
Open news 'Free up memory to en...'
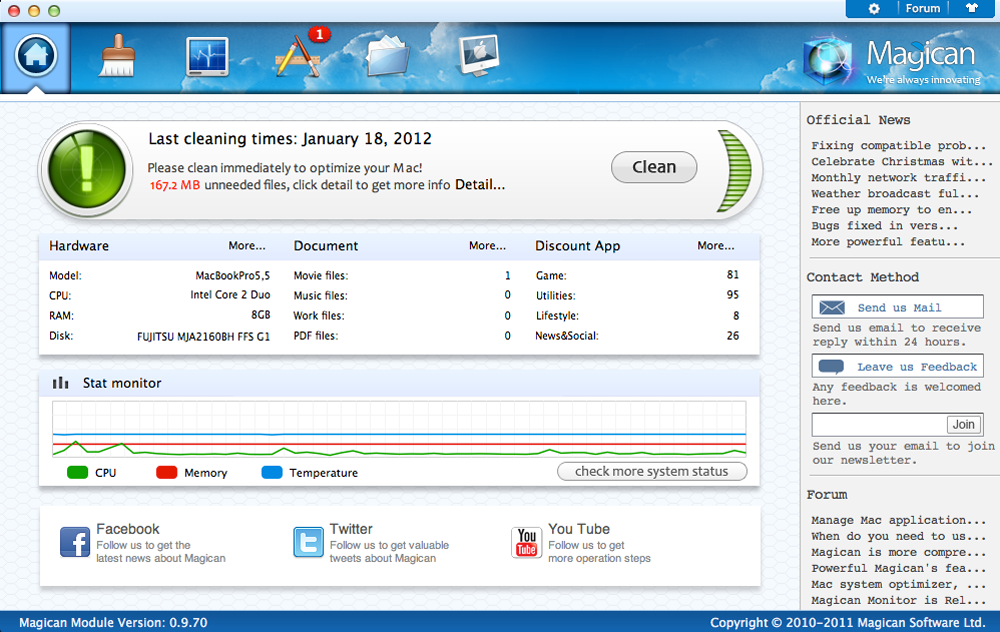coord(891,209)
